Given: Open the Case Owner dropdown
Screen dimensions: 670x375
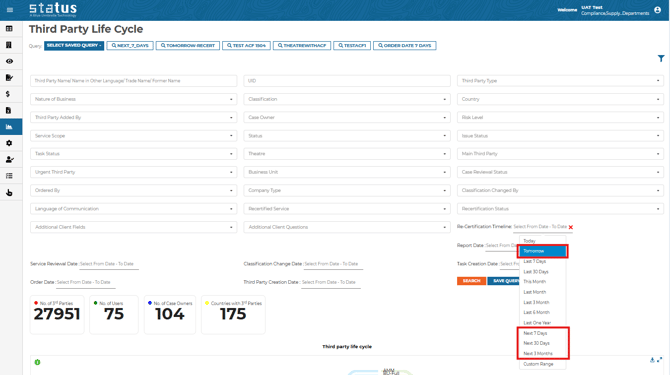Looking at the screenshot, I should [347, 117].
